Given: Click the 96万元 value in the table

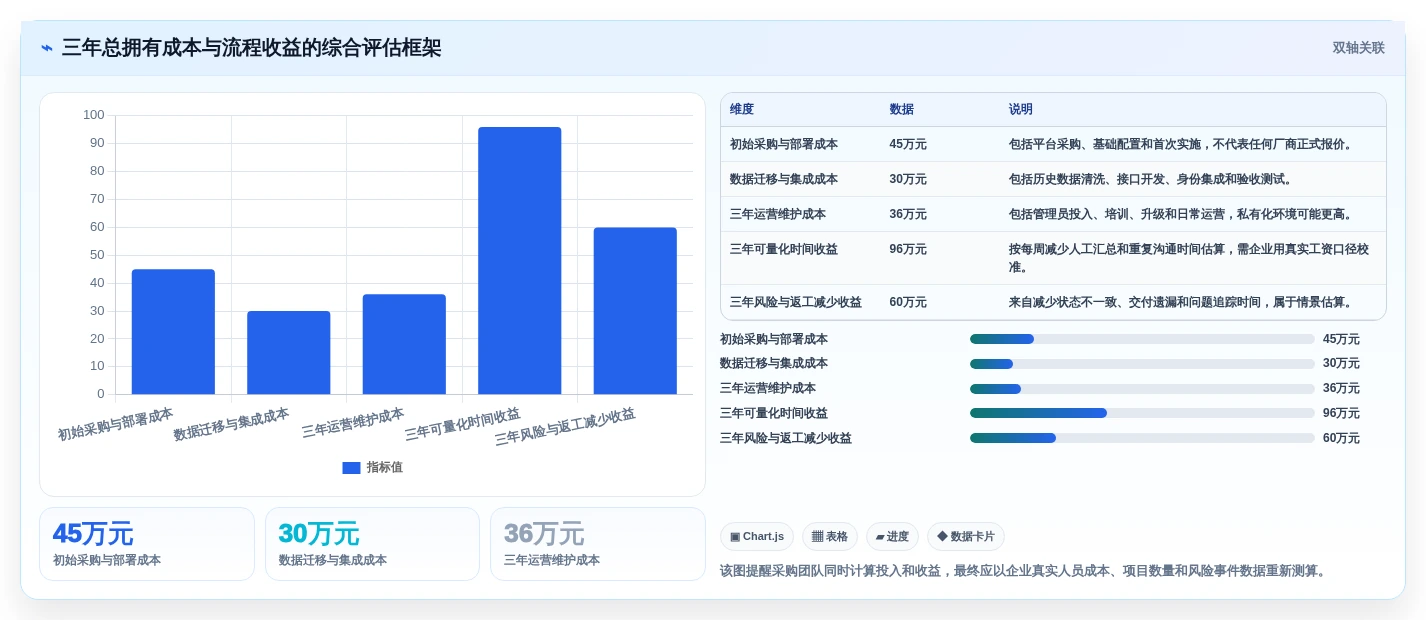Looking at the screenshot, I should click(908, 249).
